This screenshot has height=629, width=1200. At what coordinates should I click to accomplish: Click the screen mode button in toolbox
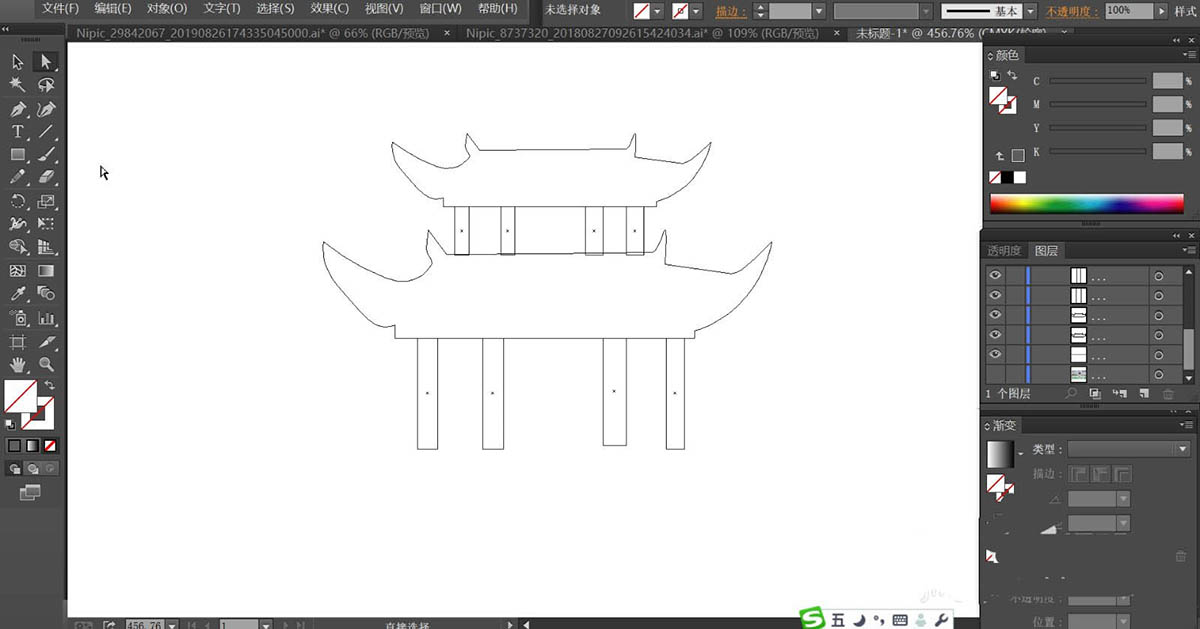click(x=30, y=492)
